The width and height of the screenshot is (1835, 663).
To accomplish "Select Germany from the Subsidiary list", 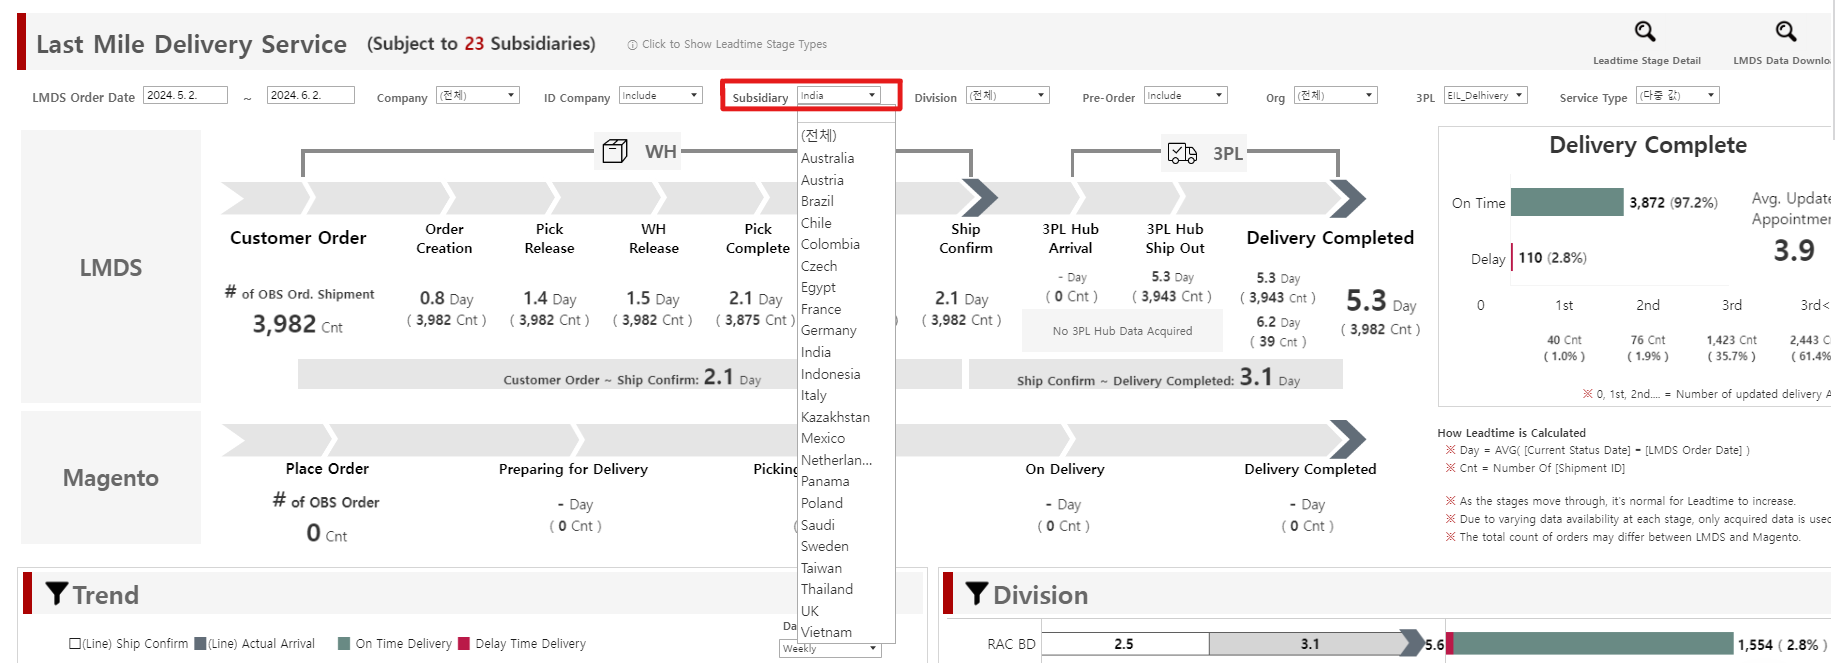I will [828, 331].
